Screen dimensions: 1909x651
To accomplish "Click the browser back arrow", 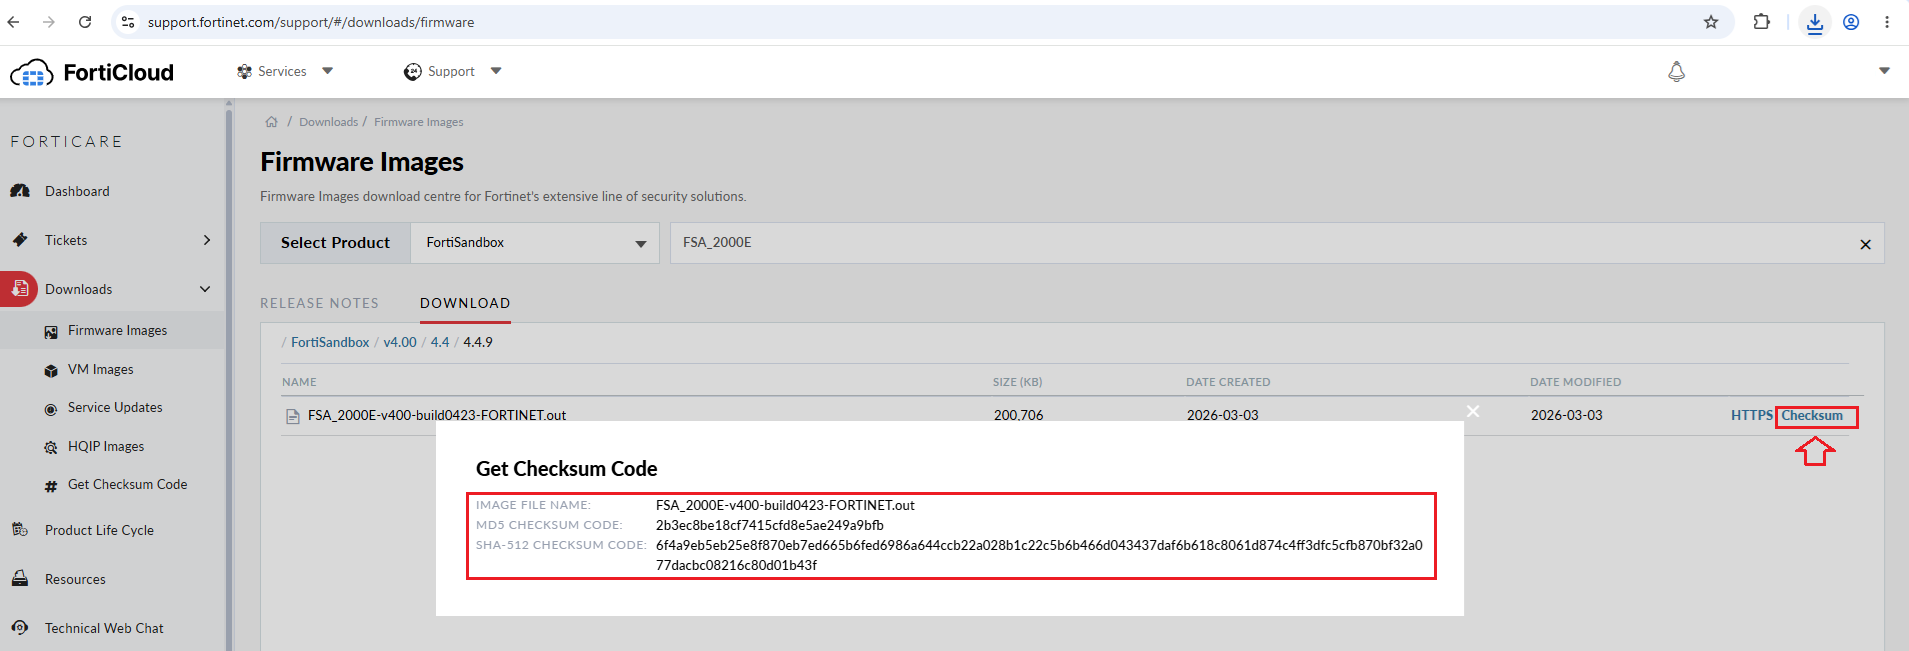I will click(x=13, y=22).
